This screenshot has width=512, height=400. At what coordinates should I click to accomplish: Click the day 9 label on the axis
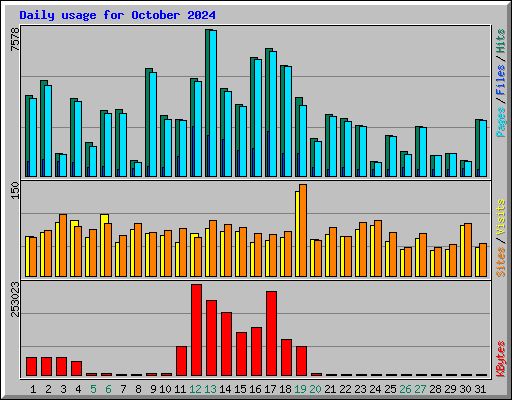click(153, 389)
